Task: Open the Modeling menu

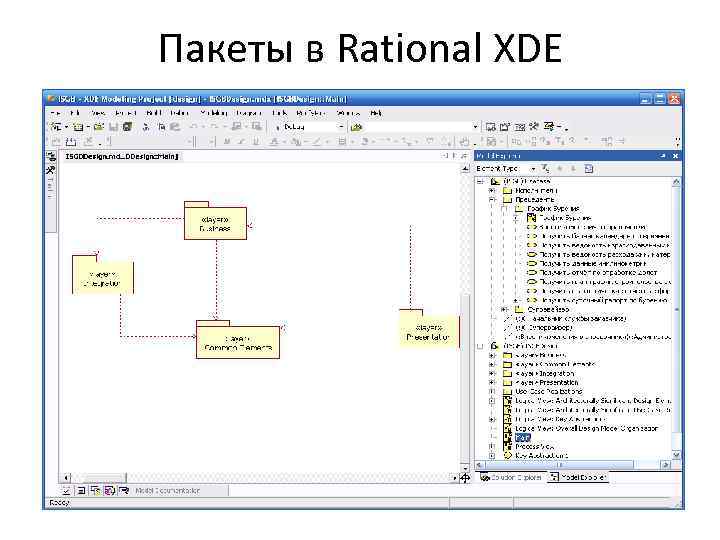Action: click(214, 113)
